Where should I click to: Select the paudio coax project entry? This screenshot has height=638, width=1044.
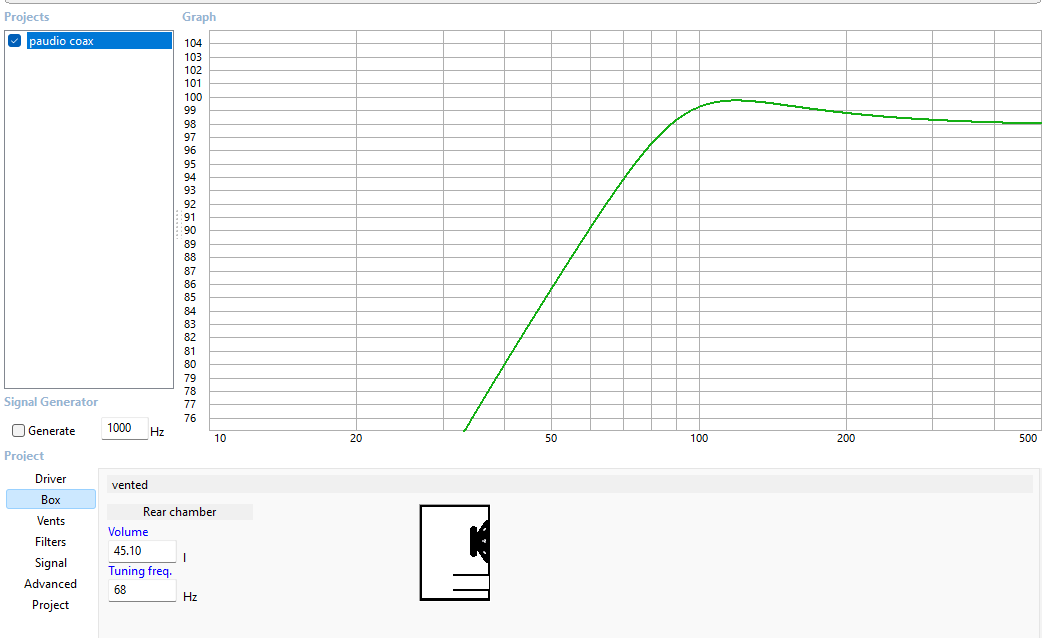pyautogui.click(x=99, y=41)
